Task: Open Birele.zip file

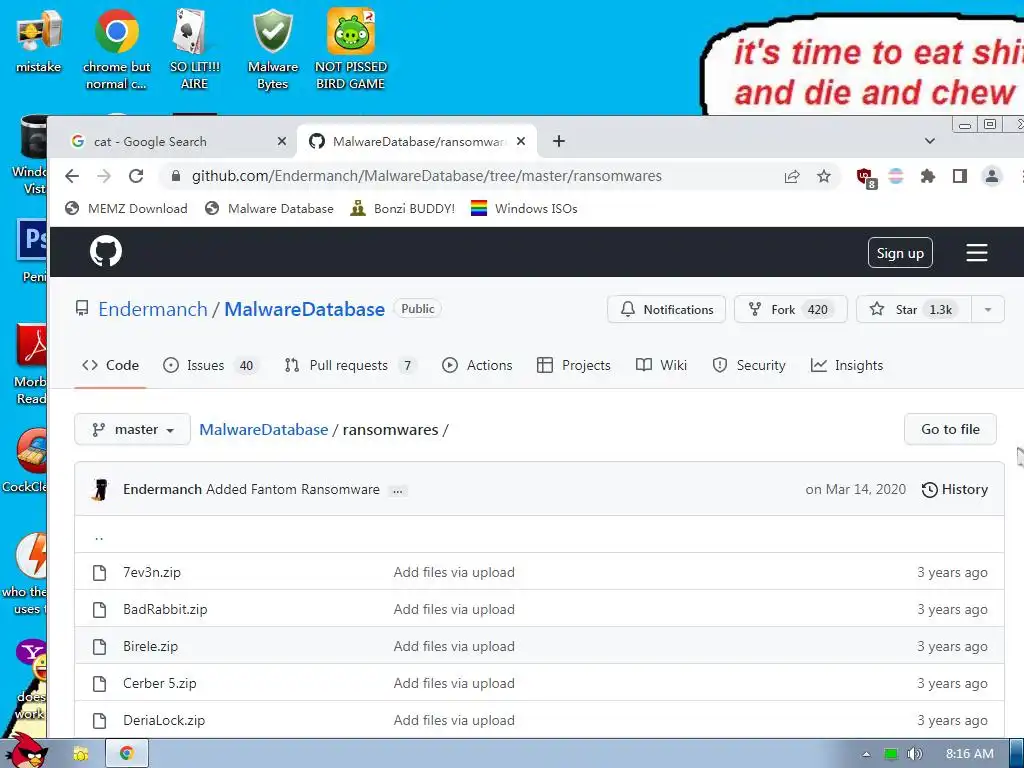Action: point(151,647)
